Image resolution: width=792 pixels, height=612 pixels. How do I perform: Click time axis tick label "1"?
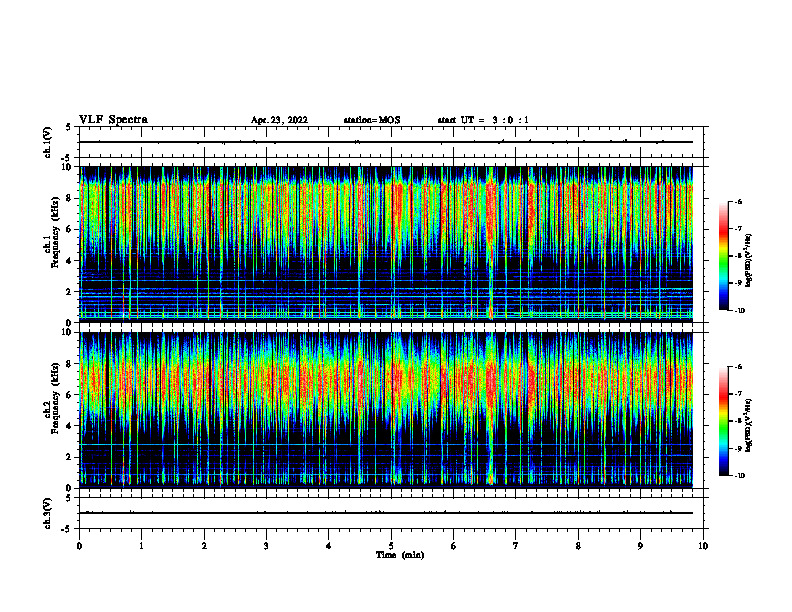(x=141, y=546)
